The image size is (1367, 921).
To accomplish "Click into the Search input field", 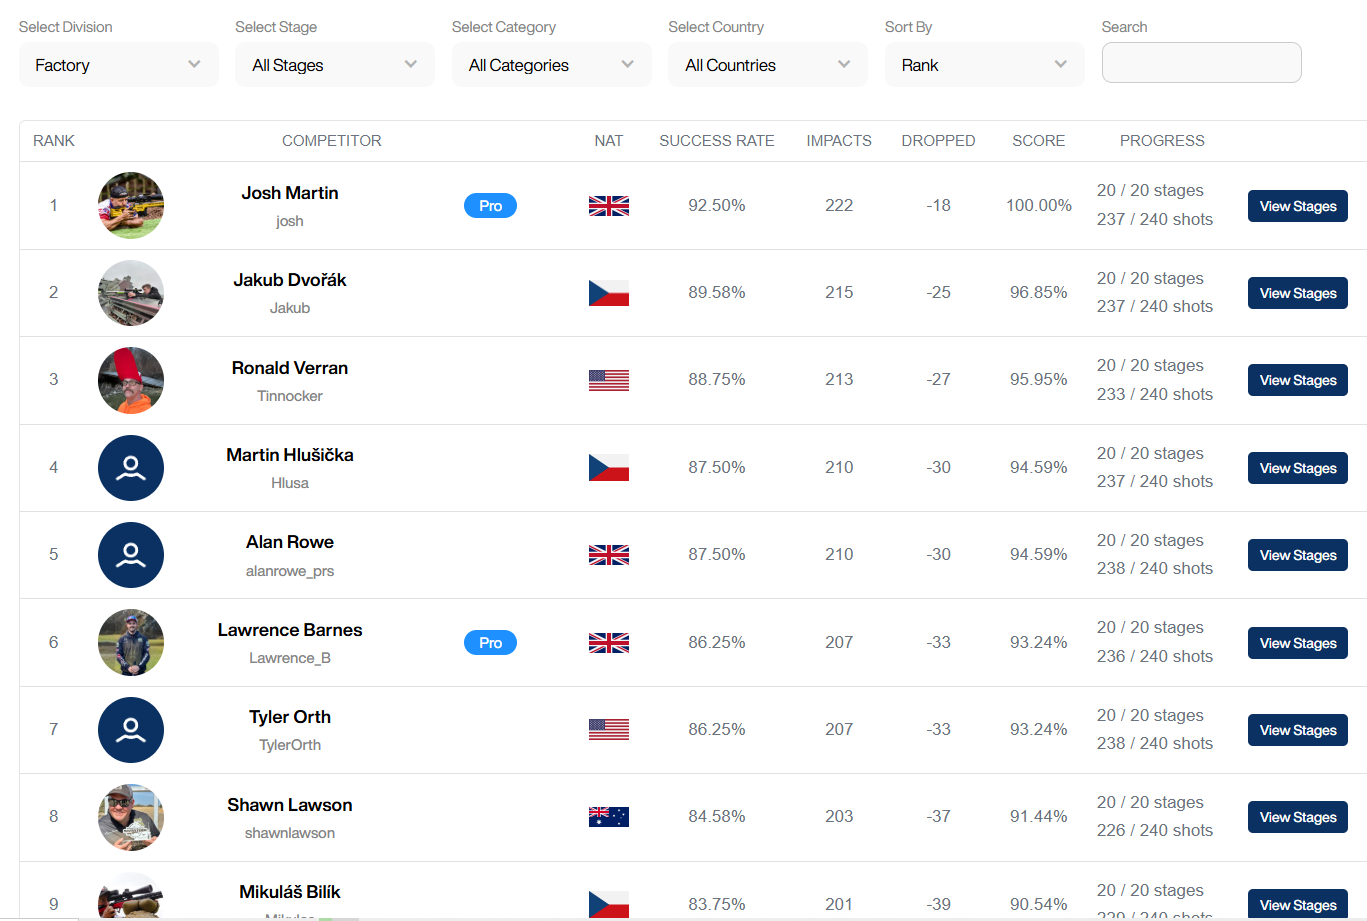I will (x=1201, y=63).
